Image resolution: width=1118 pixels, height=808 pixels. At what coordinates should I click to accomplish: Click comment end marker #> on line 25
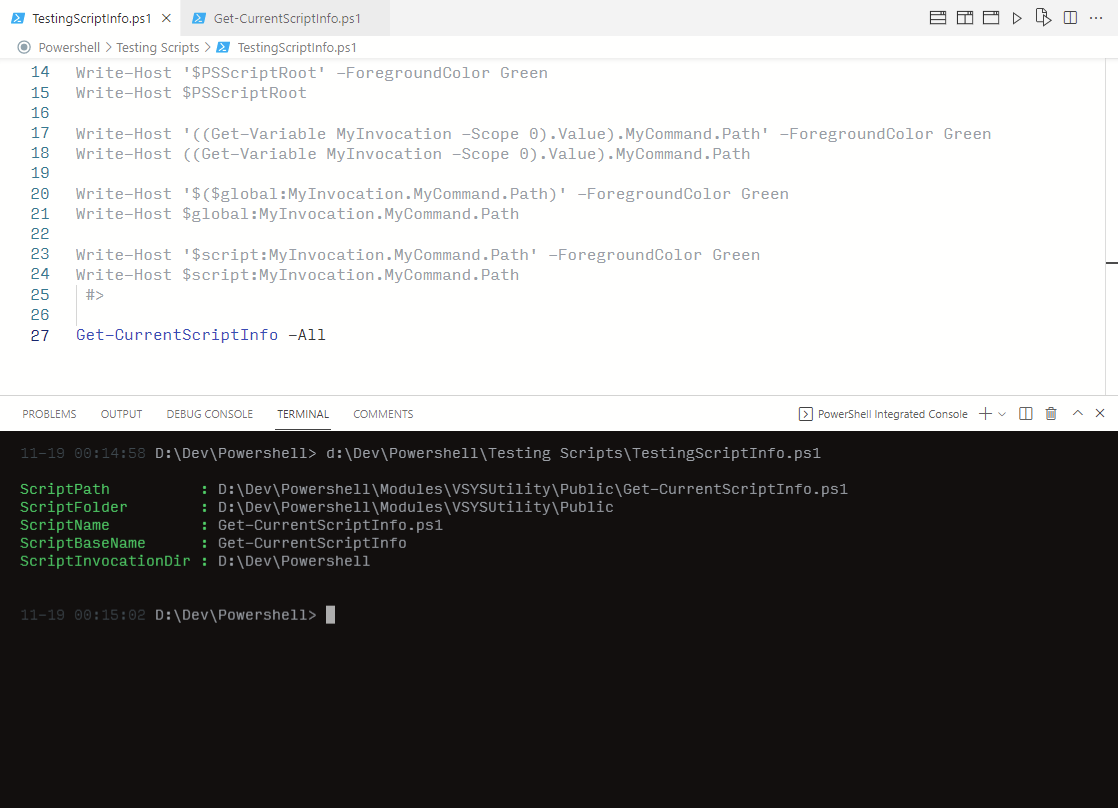tap(95, 295)
